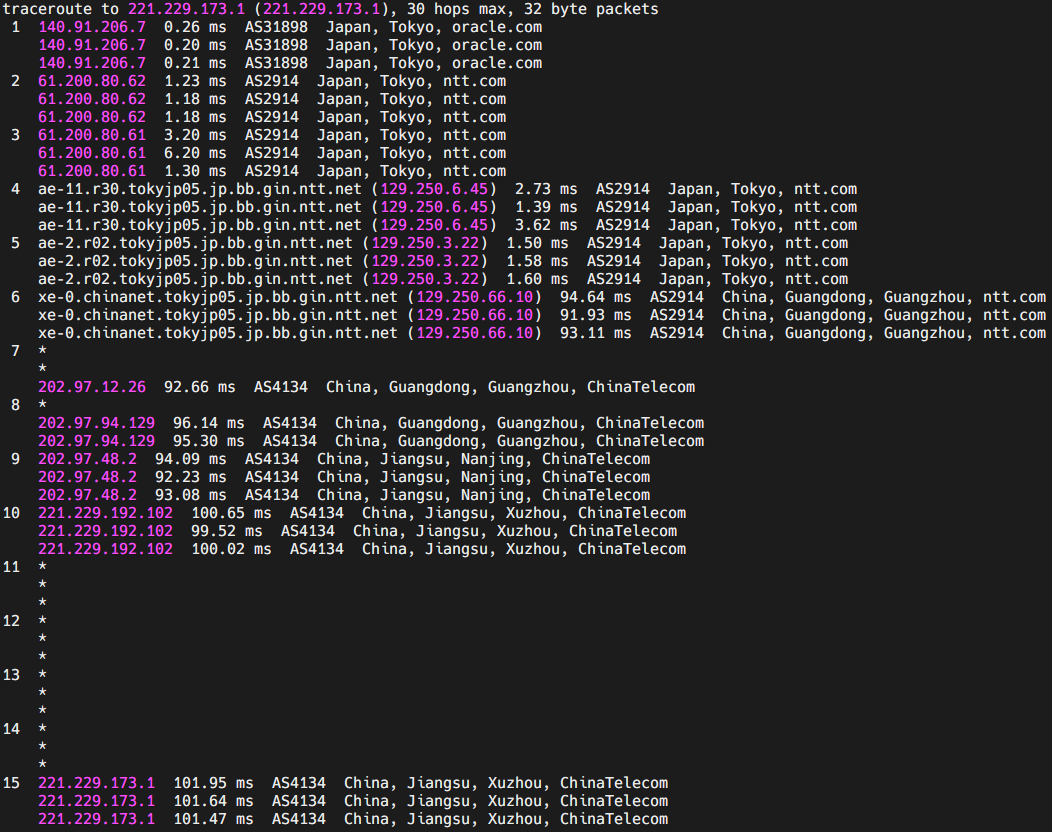The image size is (1052, 832).
Task: Select IP 129.250.6.45 on the 3.62 ms row
Action: (x=434, y=225)
